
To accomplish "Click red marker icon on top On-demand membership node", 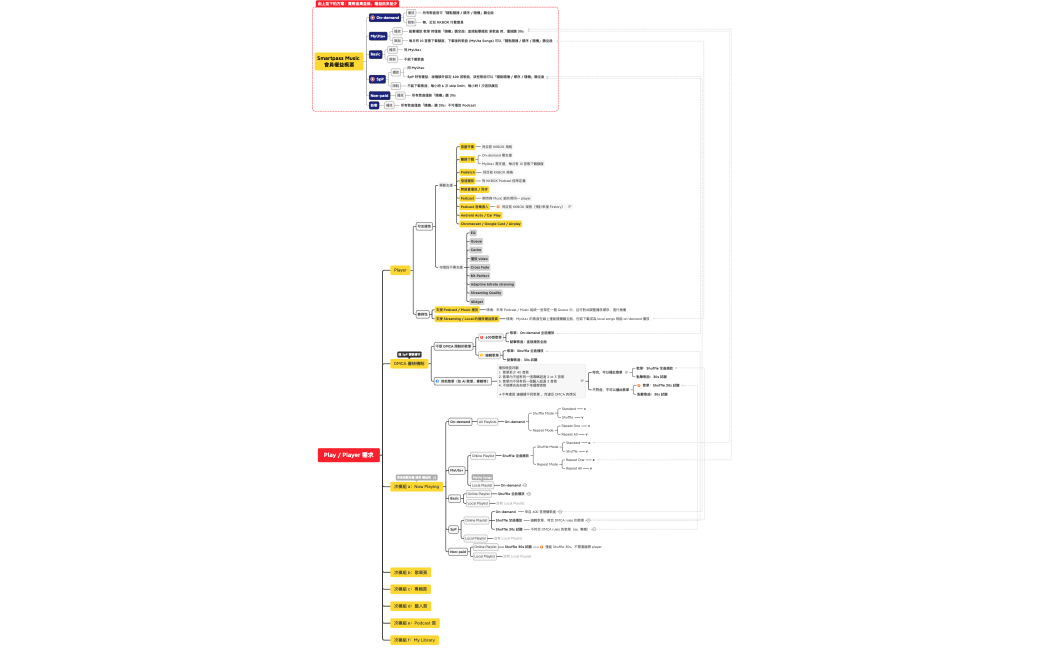I will click(x=373, y=18).
